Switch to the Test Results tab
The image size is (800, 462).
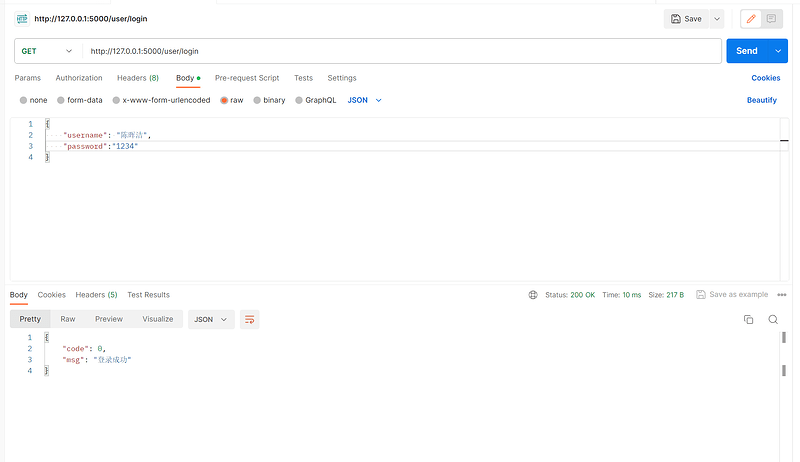tap(148, 295)
